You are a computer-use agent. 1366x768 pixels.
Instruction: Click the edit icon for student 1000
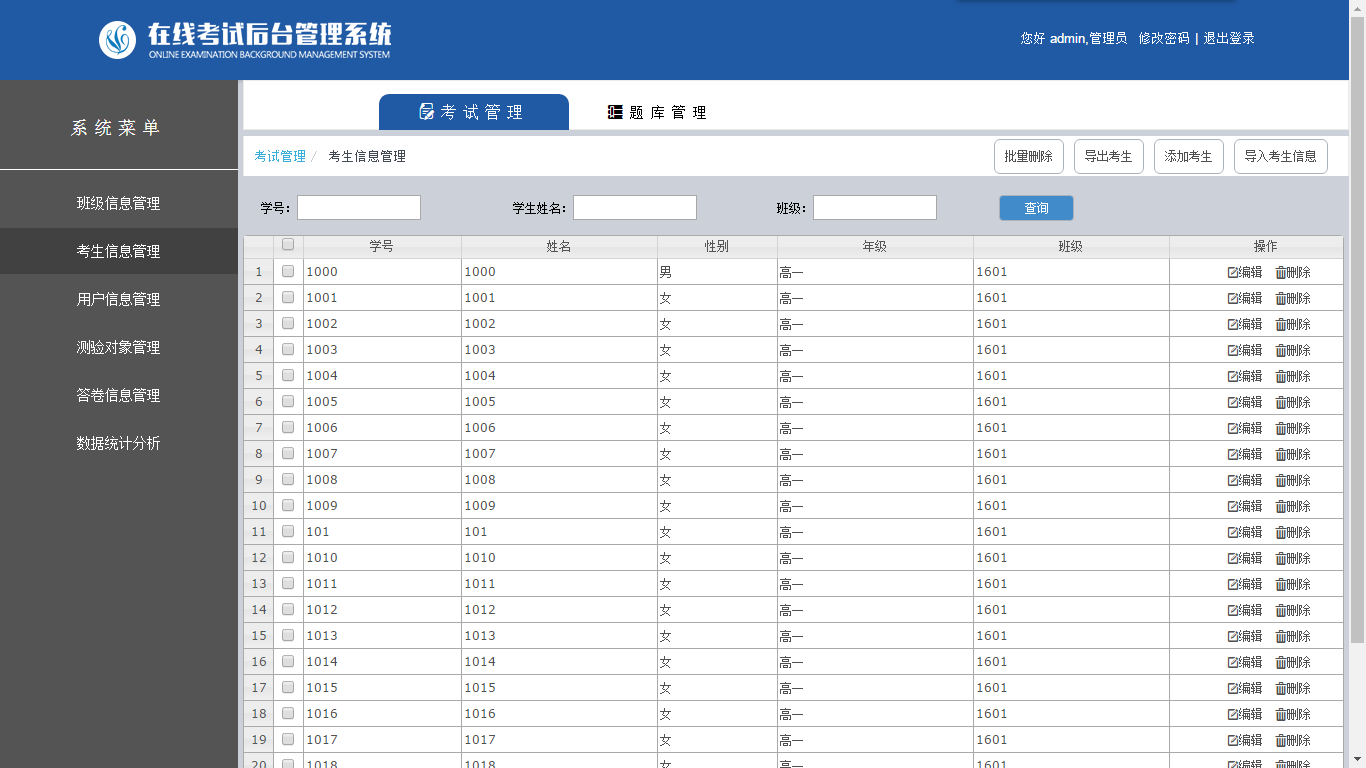click(1233, 272)
